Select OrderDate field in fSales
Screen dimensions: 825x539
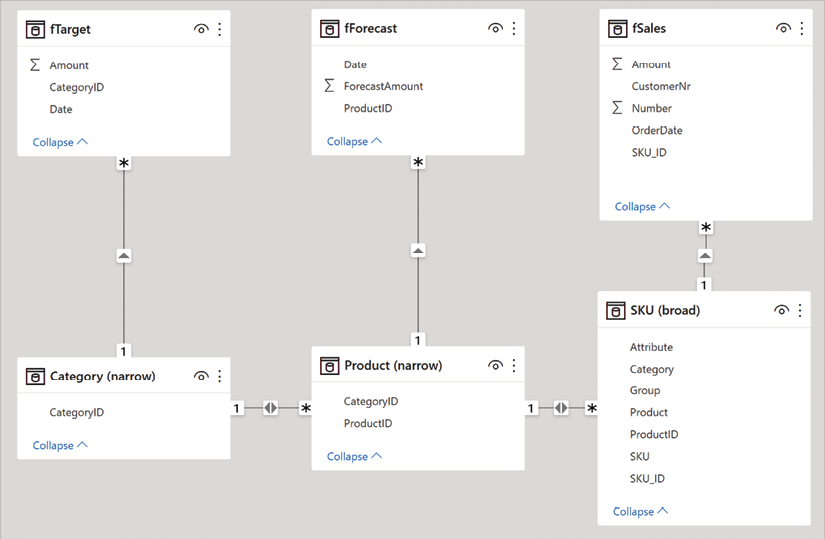tap(657, 131)
